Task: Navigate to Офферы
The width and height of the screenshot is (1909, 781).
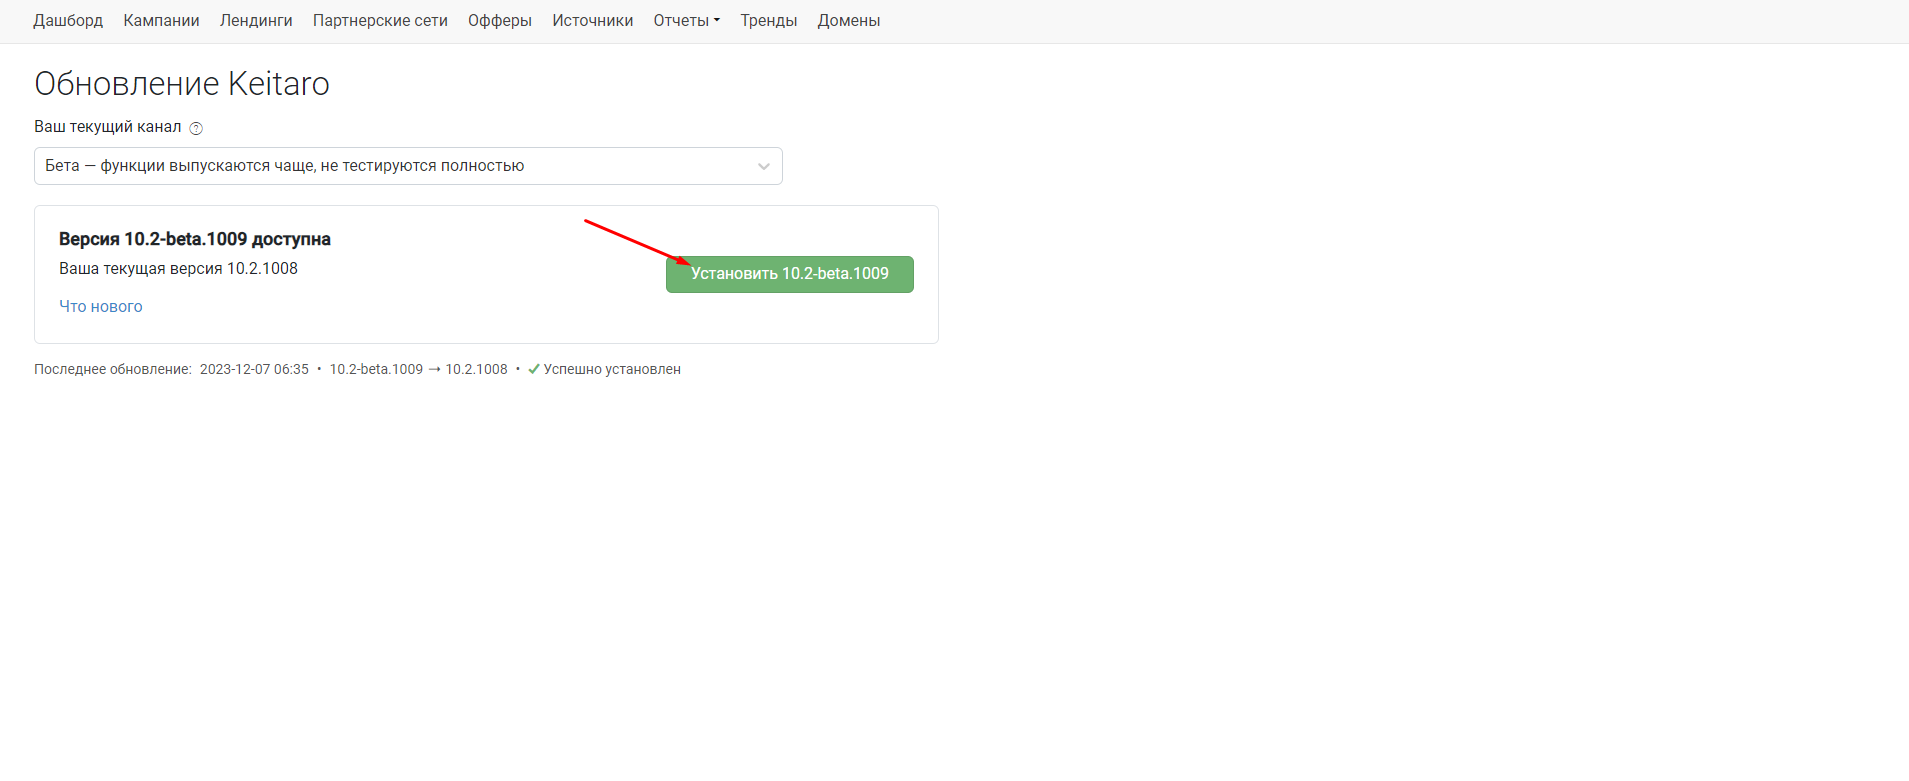Action: 500,20
